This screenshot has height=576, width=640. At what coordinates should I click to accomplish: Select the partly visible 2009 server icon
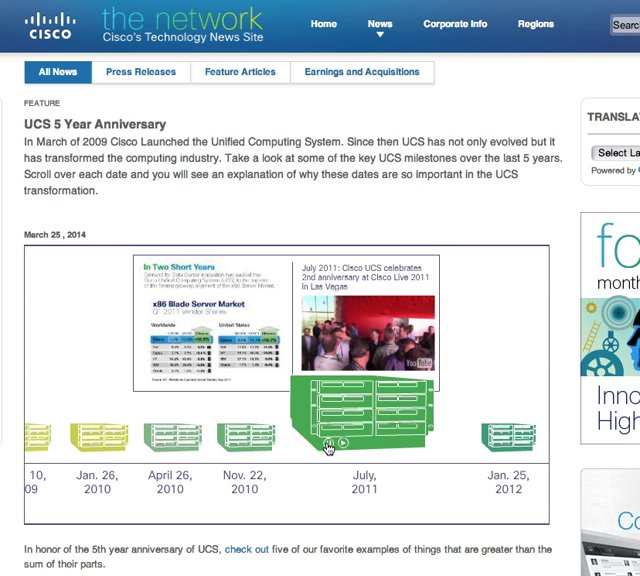pyautogui.click(x=38, y=437)
